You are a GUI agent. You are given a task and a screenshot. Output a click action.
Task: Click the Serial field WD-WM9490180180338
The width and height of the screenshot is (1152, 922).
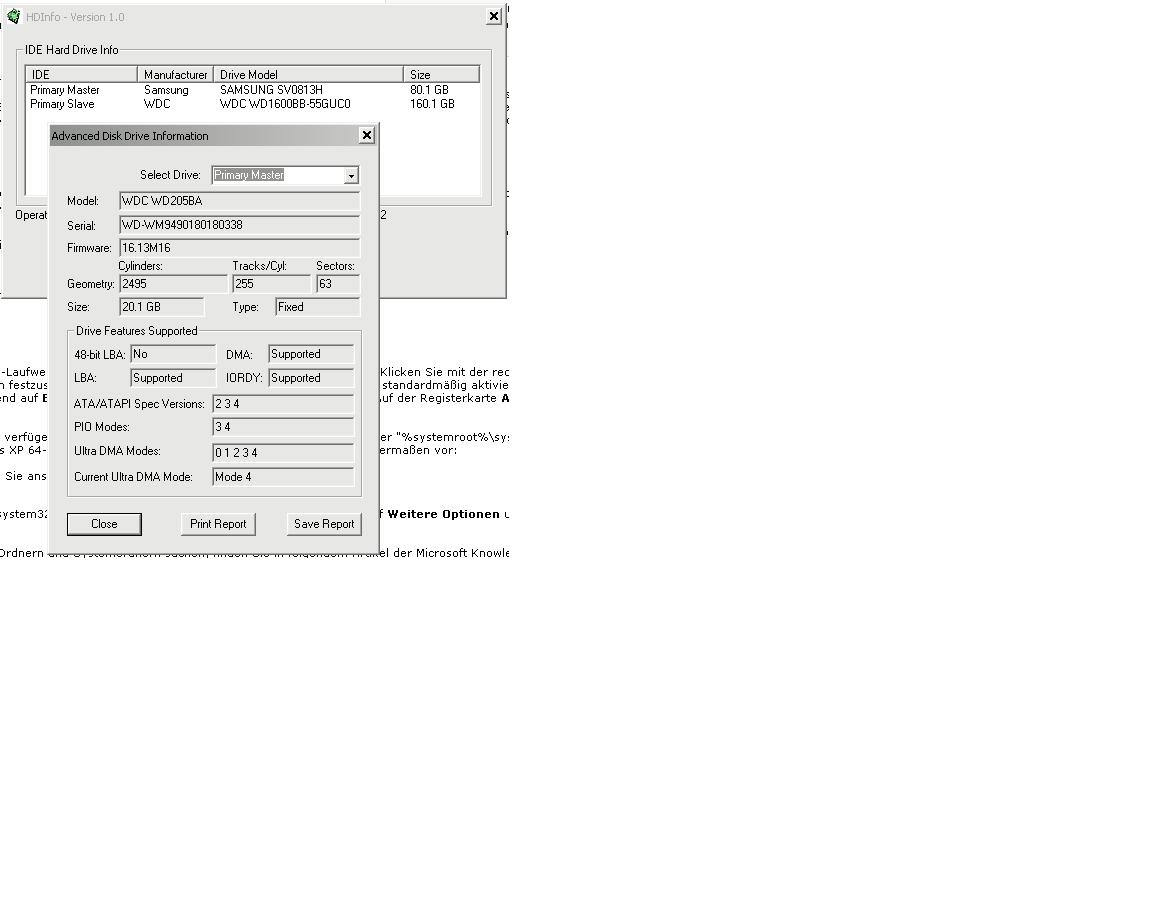(x=240, y=225)
